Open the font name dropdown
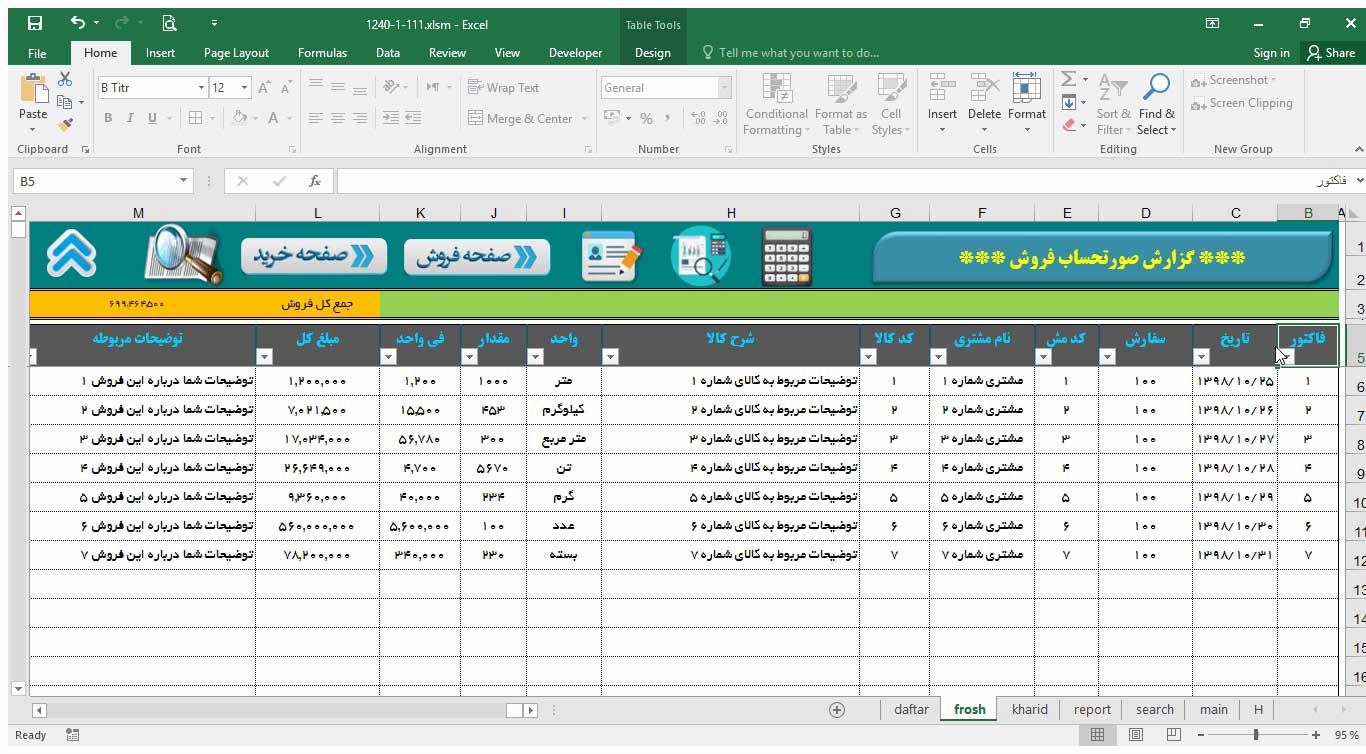The image size is (1366, 754). (201, 88)
